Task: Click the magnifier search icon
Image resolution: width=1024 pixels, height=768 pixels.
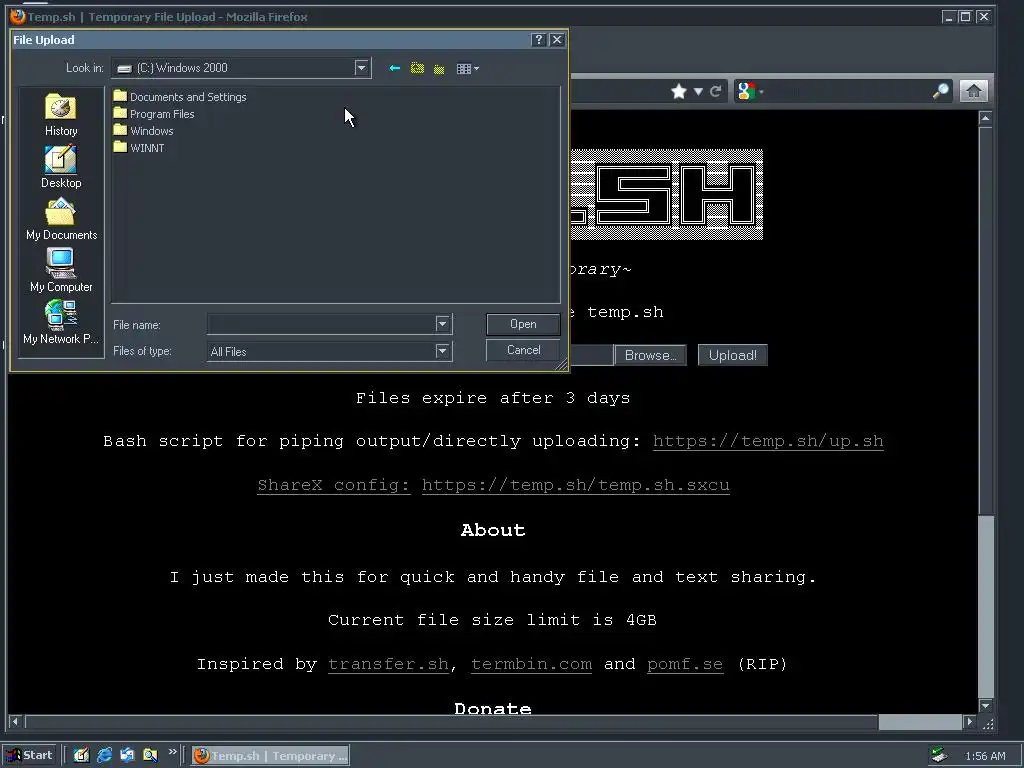Action: (x=941, y=91)
